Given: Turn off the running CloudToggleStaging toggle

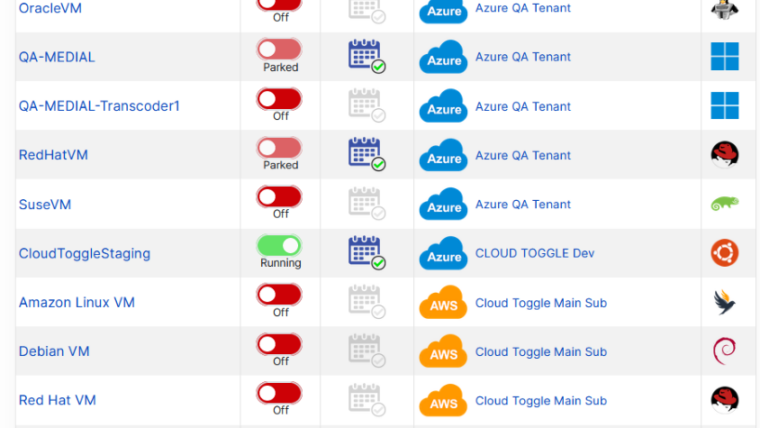Looking at the screenshot, I should (280, 245).
